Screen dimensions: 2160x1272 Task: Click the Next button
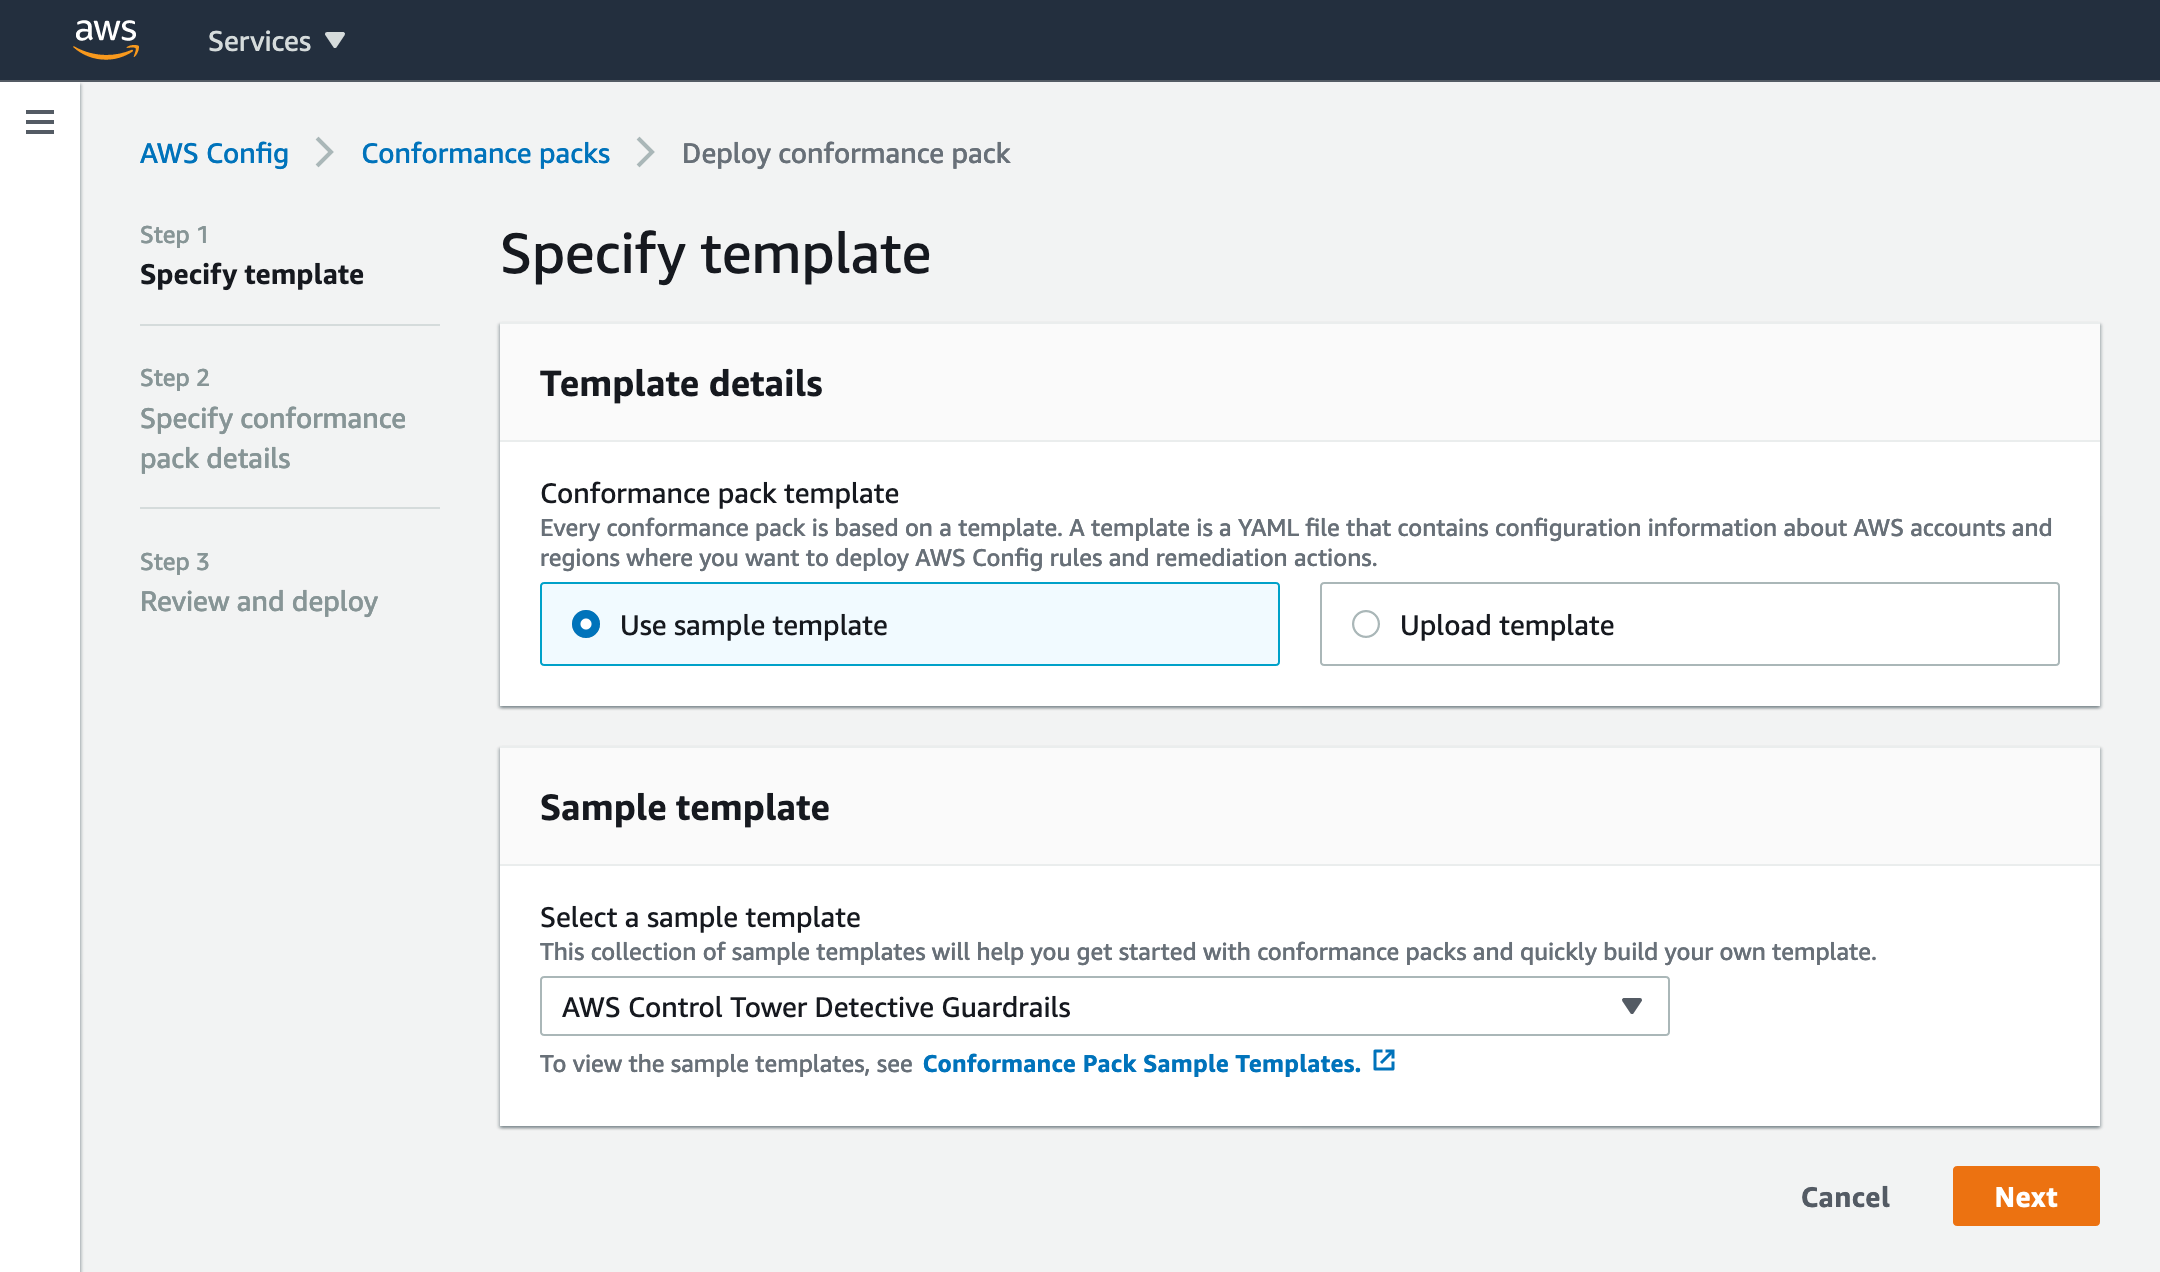pos(2026,1196)
